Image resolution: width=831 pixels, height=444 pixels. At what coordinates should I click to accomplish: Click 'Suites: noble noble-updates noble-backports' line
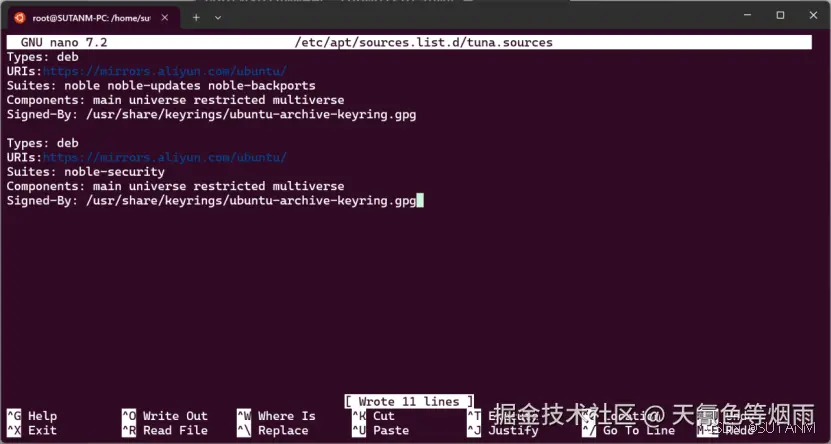[161, 86]
